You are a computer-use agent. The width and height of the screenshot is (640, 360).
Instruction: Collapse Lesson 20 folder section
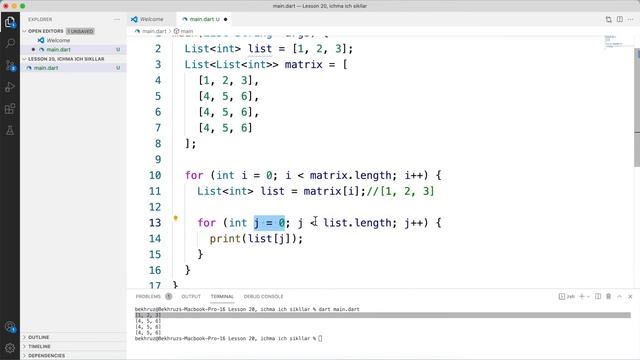[x=24, y=59]
